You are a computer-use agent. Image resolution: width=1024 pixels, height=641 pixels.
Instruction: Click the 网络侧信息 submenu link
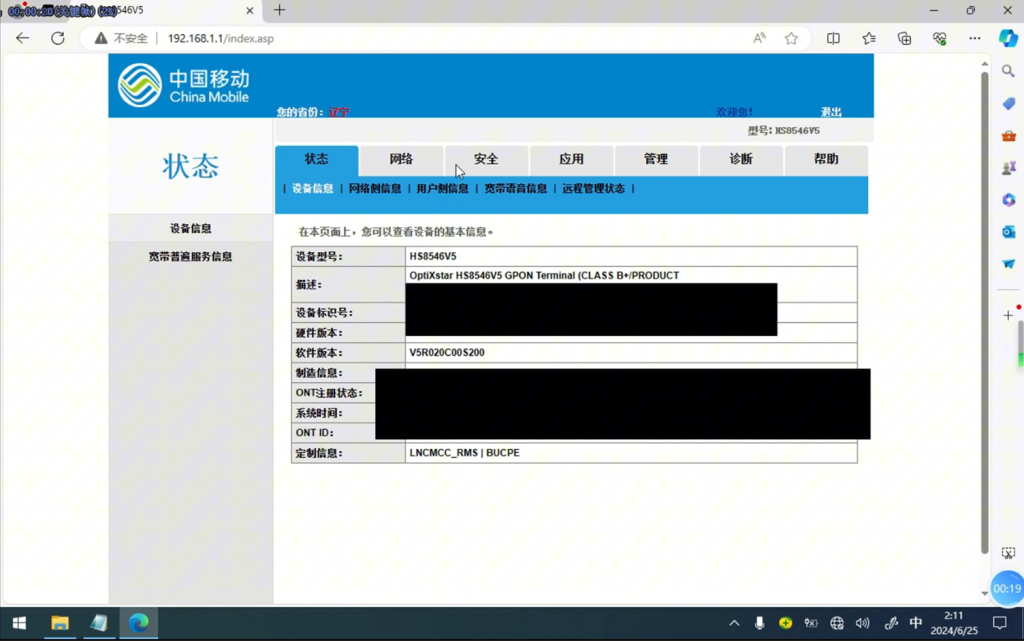(x=375, y=188)
